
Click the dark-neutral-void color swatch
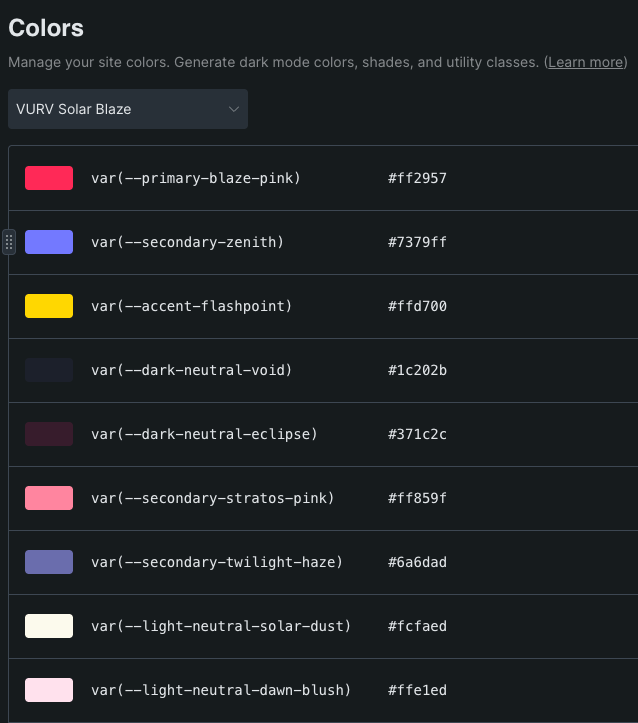[x=49, y=370]
